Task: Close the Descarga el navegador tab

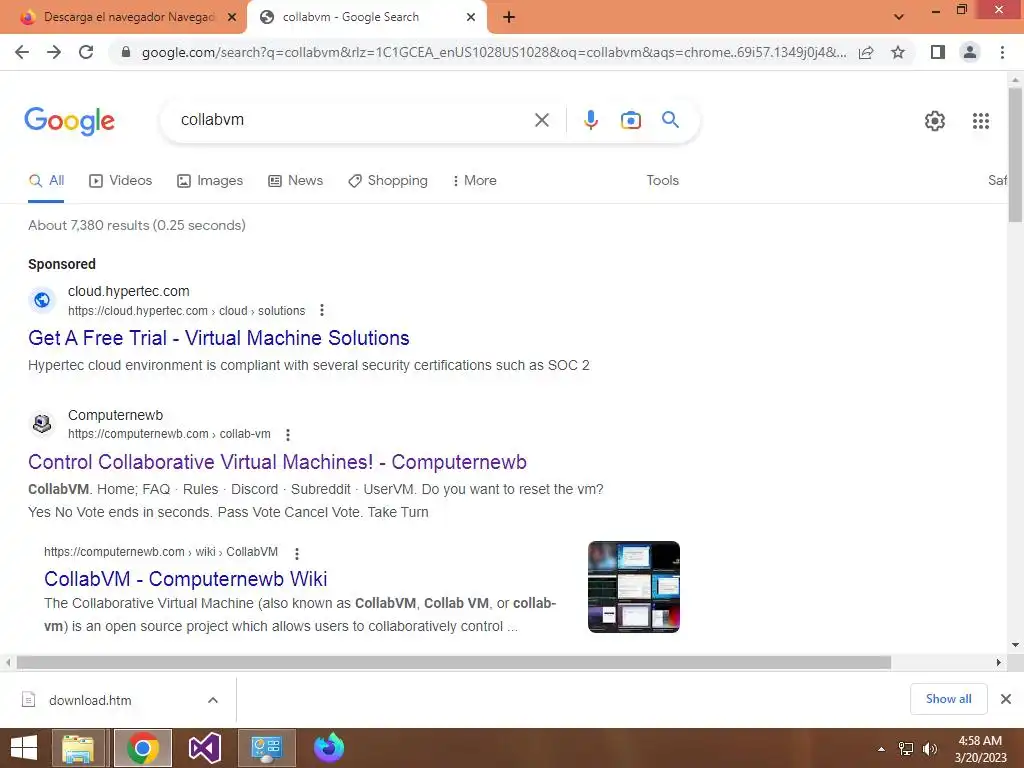Action: click(x=231, y=17)
